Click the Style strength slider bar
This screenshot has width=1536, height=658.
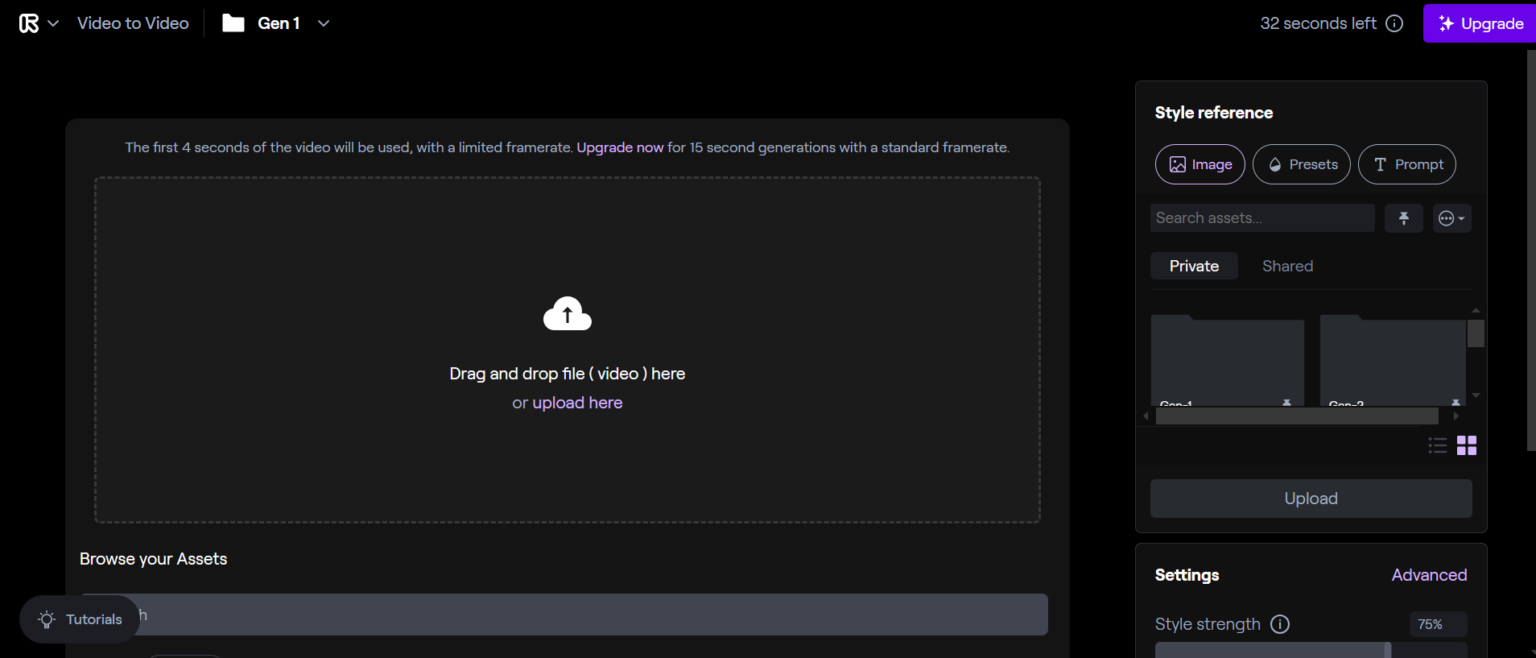[1270, 650]
